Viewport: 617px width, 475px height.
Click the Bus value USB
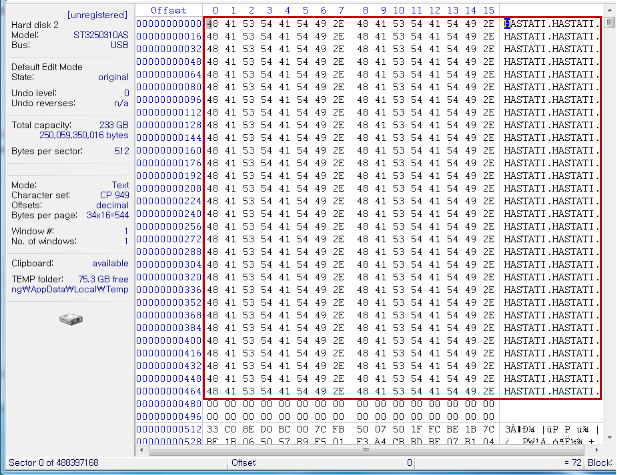point(120,45)
